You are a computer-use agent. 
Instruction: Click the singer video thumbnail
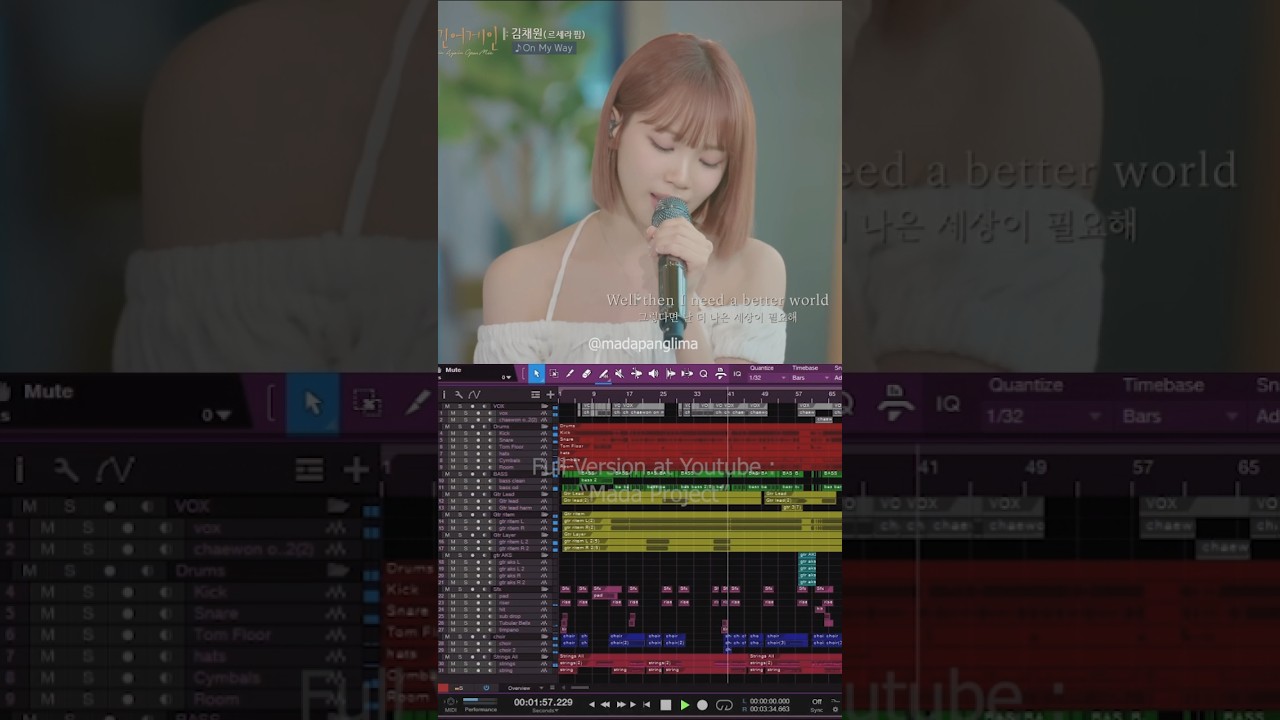click(x=640, y=182)
